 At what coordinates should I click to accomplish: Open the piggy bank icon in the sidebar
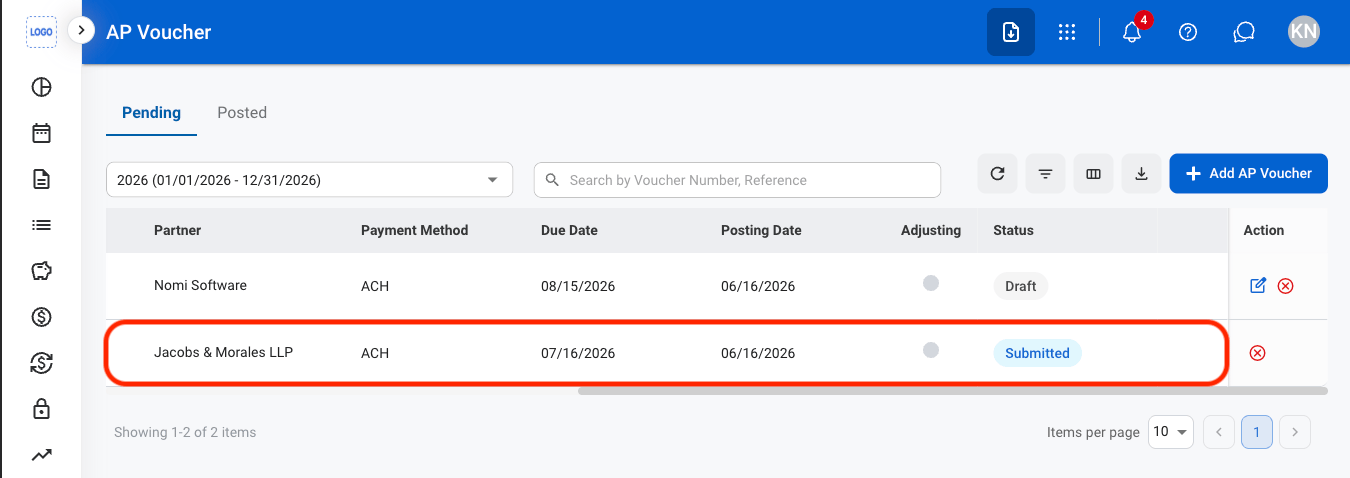point(41,271)
